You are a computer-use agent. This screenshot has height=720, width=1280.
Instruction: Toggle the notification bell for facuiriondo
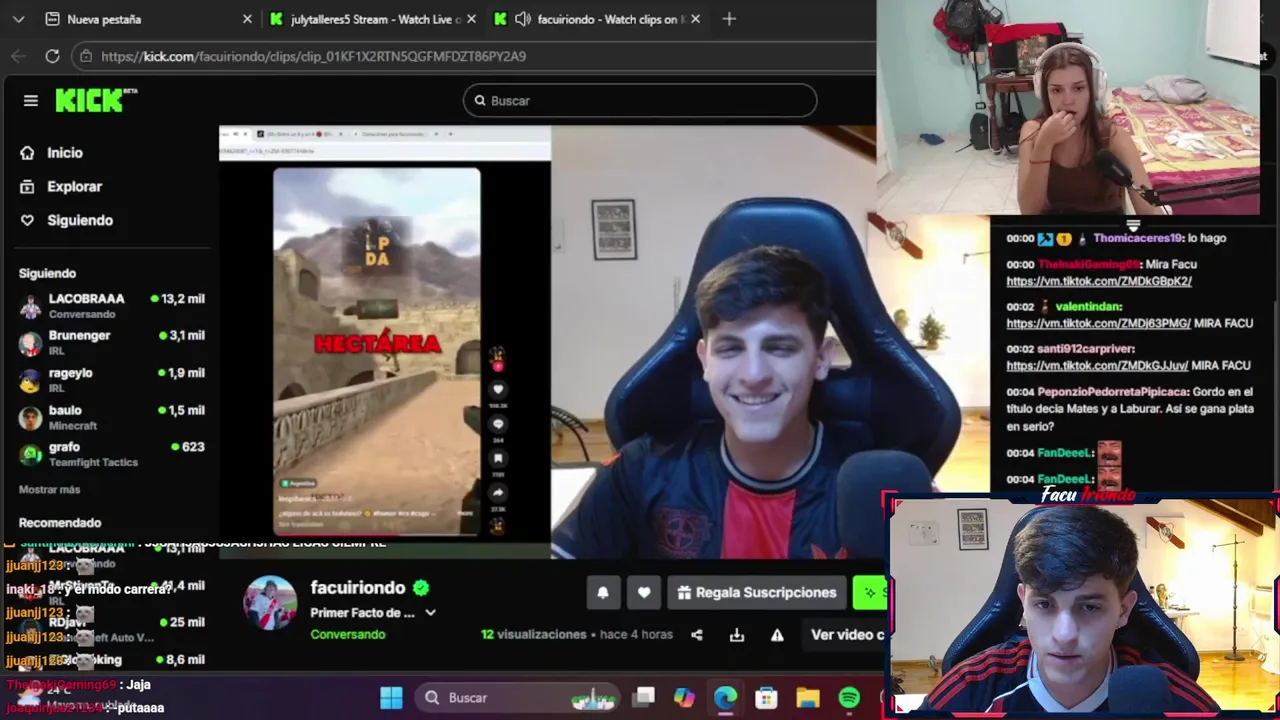tap(603, 593)
